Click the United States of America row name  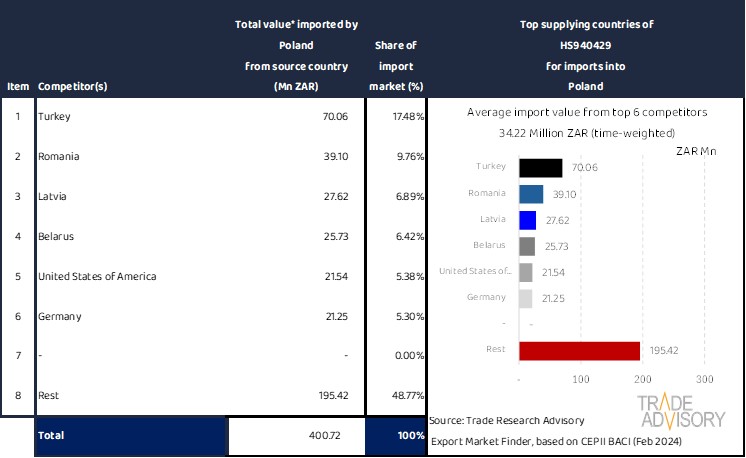pos(96,276)
